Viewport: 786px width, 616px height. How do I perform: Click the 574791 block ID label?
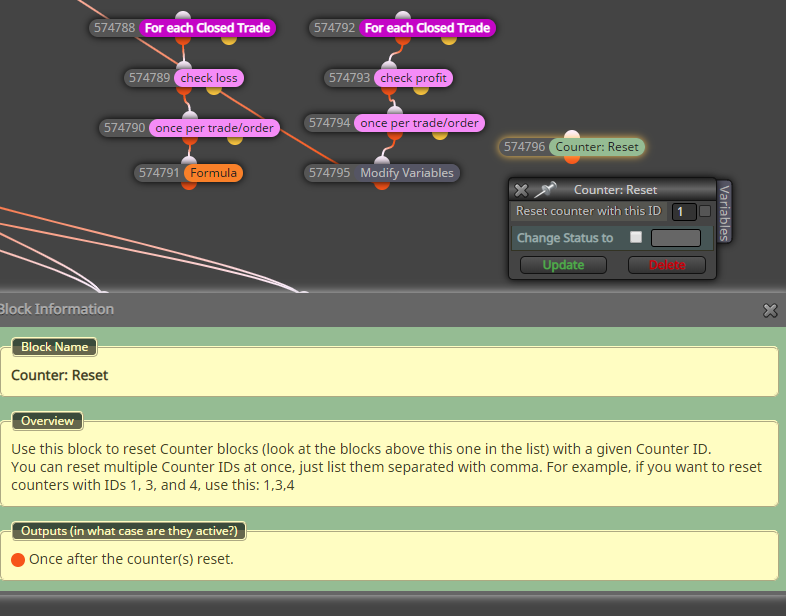pos(159,173)
